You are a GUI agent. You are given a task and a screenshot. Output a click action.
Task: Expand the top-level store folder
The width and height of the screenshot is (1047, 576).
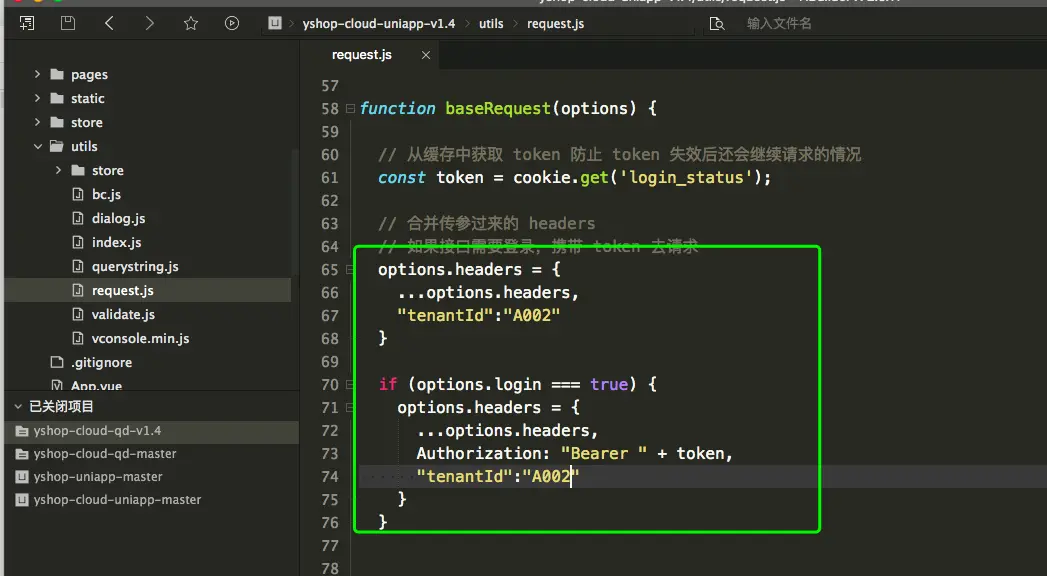37,122
